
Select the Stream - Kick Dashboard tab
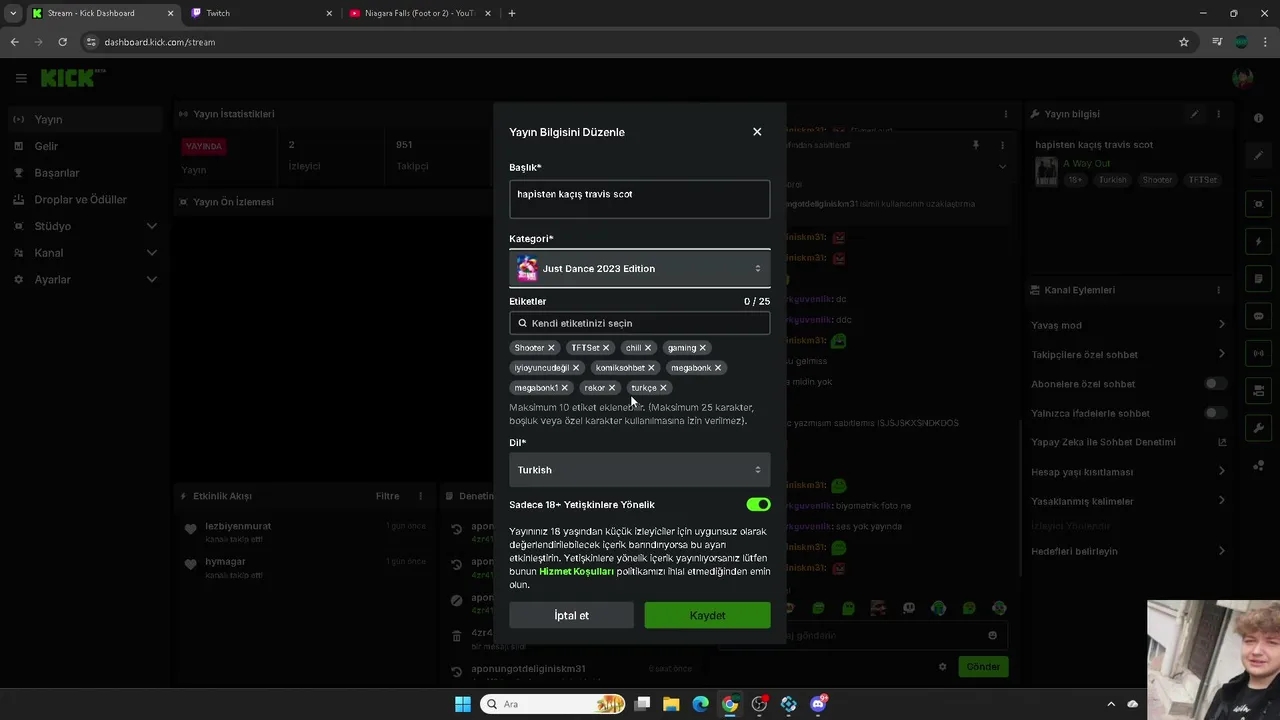101,13
